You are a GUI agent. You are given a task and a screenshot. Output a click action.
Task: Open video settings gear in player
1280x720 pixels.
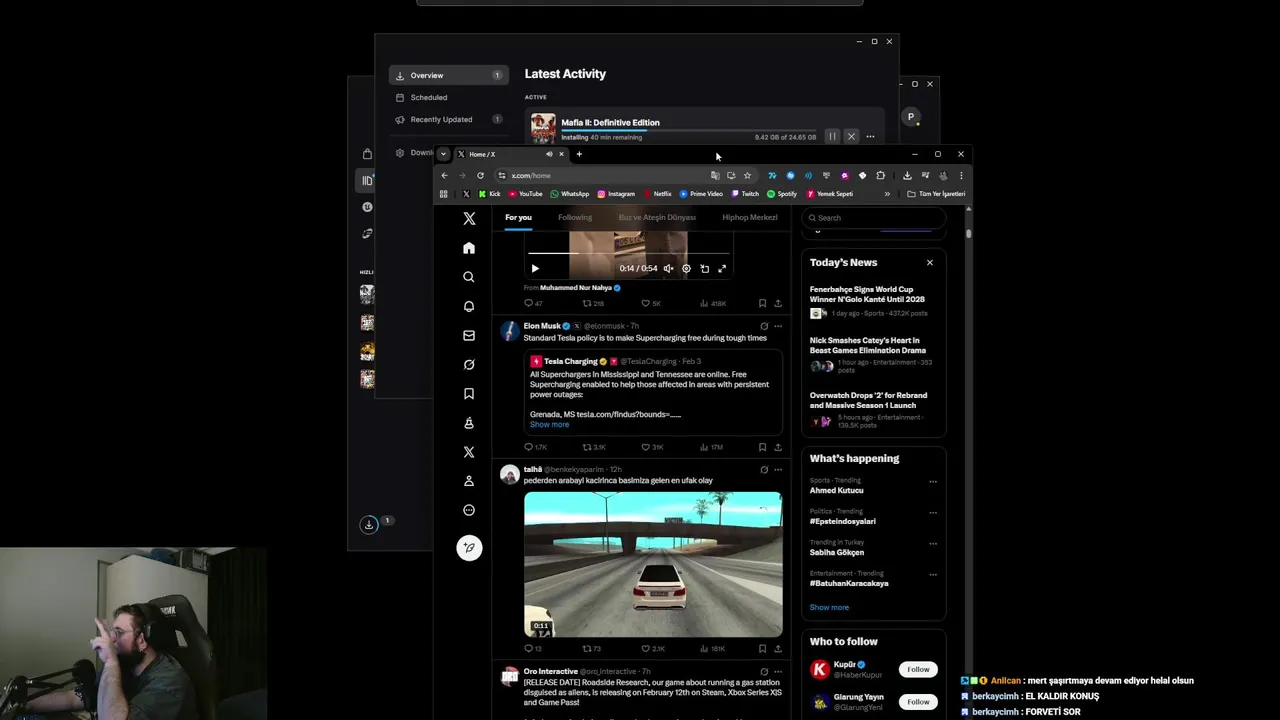(x=686, y=268)
